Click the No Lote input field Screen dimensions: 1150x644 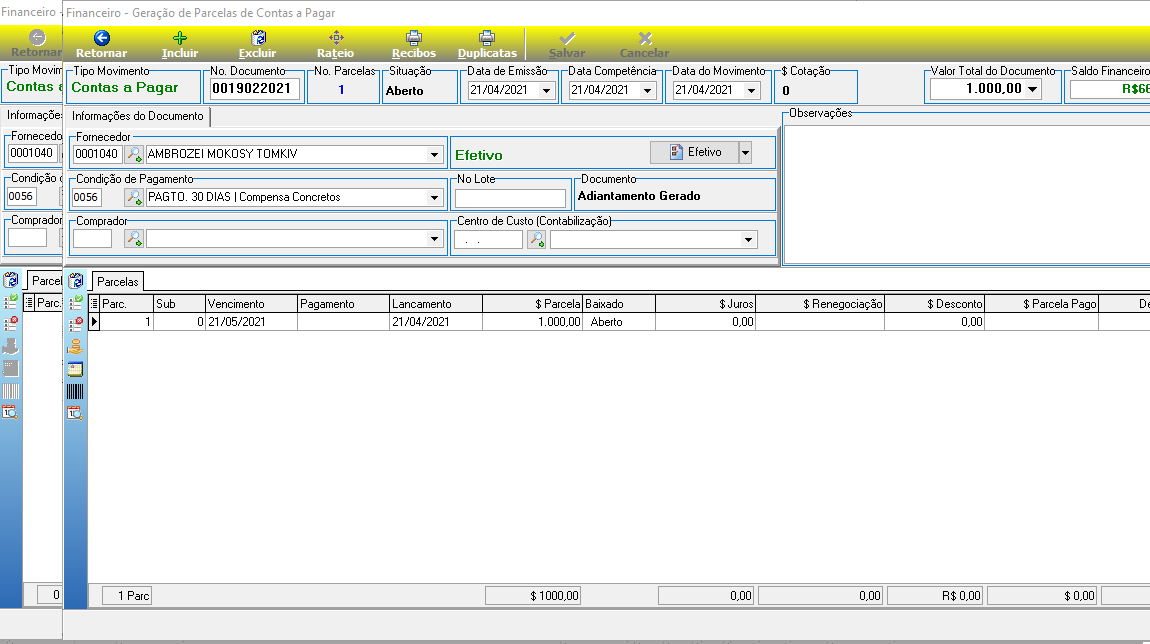(x=510, y=198)
